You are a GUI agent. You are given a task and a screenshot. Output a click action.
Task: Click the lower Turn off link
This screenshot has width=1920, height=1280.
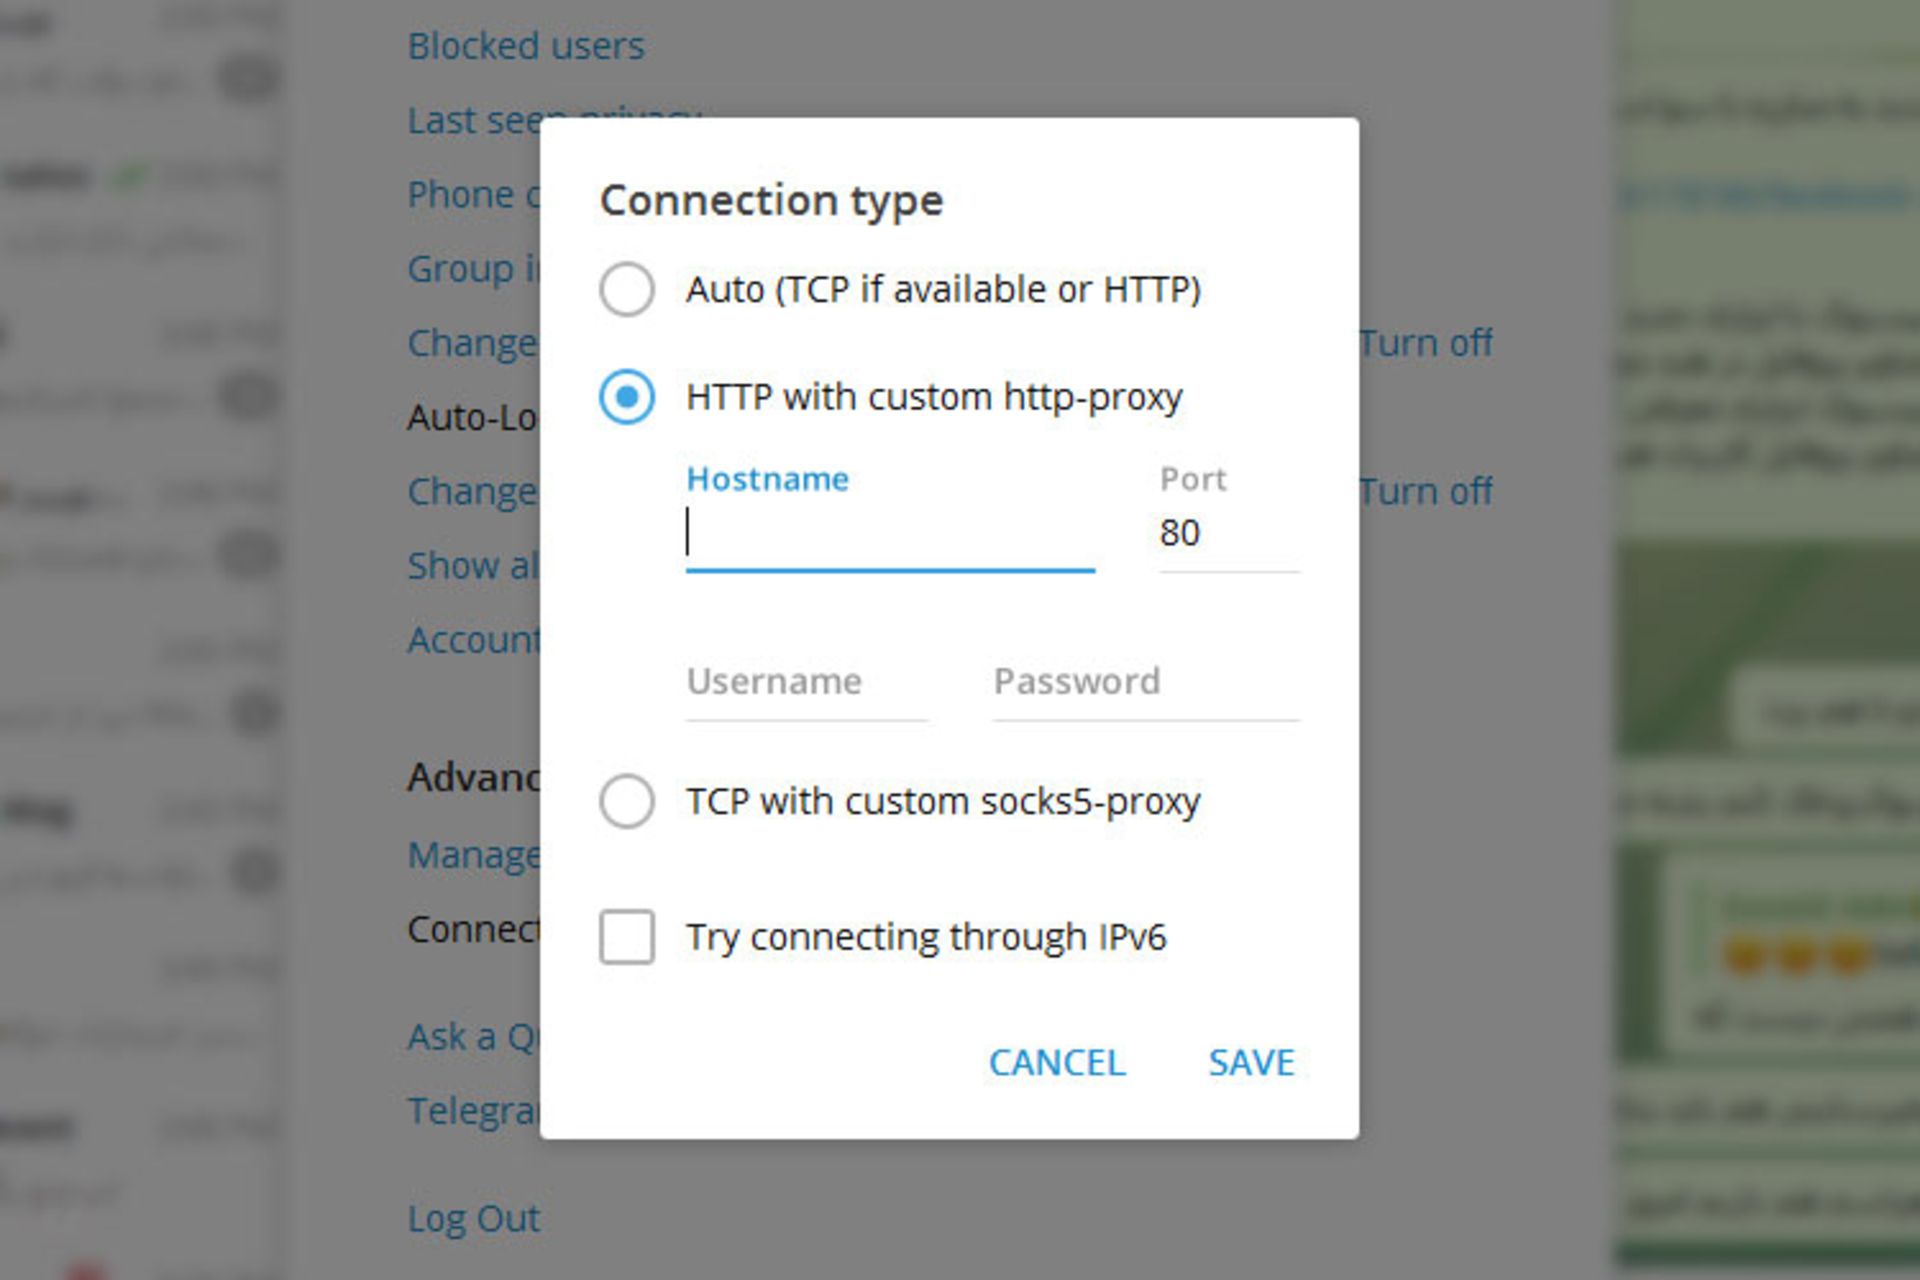[x=1425, y=491]
